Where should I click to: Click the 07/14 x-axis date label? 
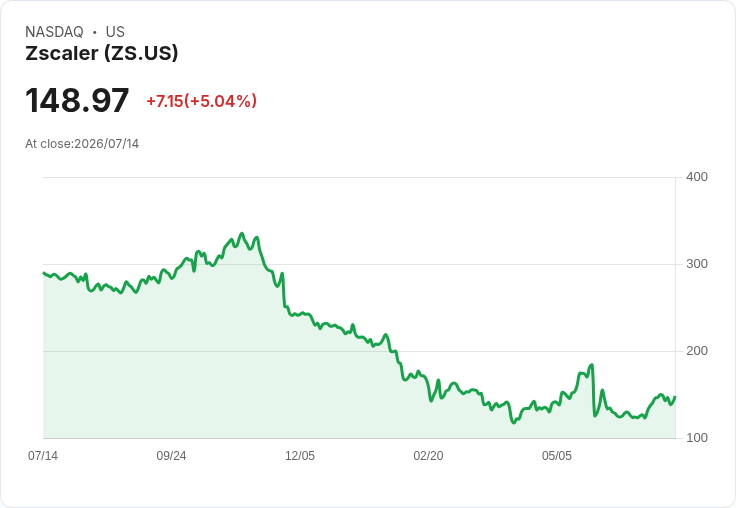coord(43,456)
